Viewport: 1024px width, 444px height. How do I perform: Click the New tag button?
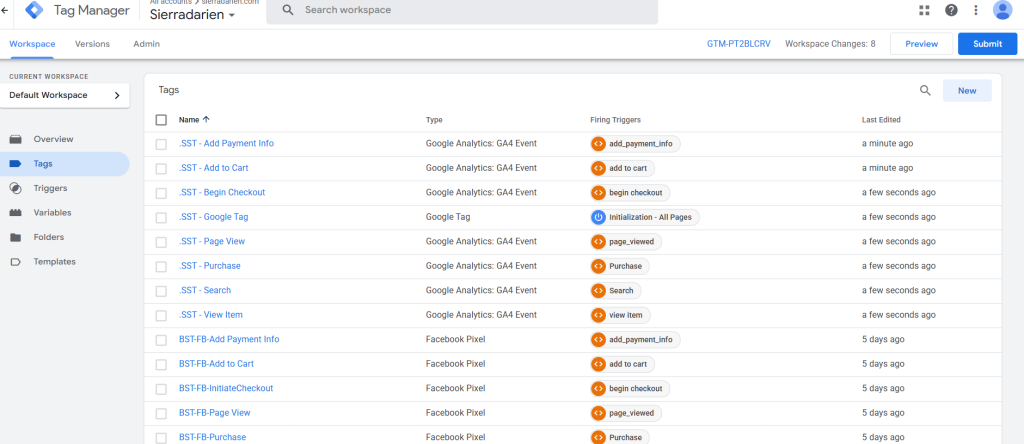click(967, 91)
